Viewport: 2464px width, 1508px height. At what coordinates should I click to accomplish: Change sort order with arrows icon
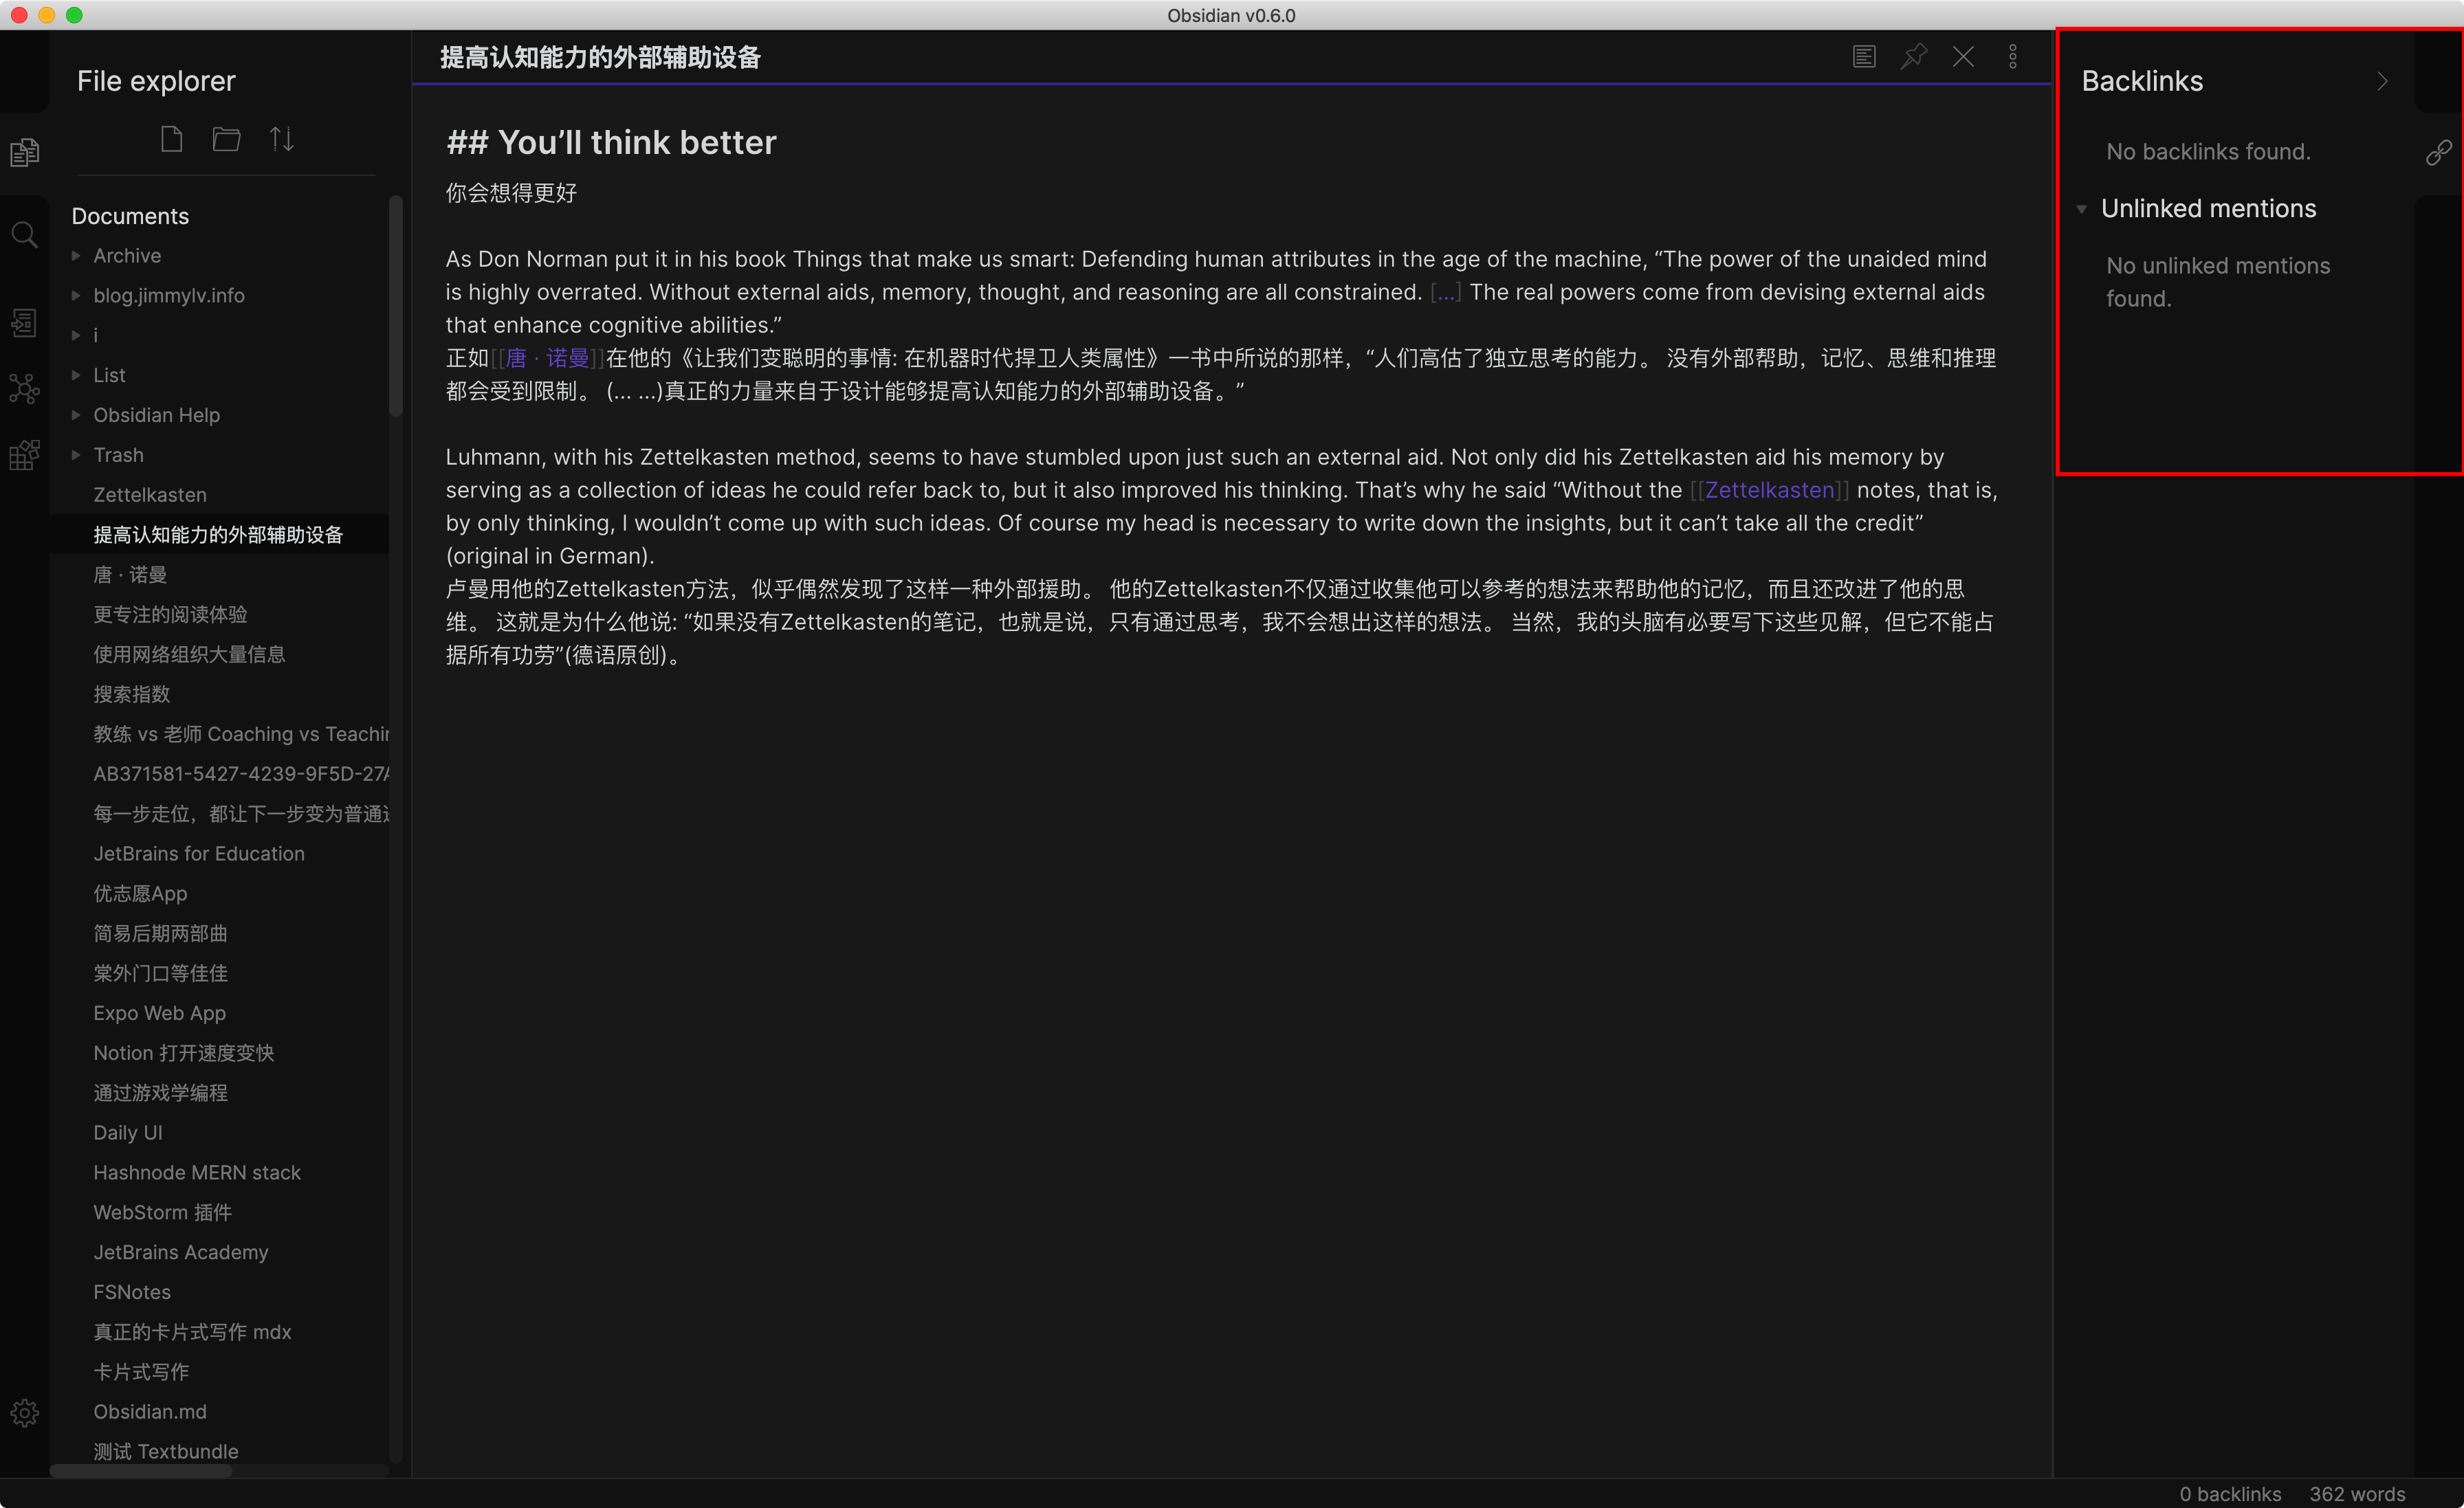coord(282,139)
